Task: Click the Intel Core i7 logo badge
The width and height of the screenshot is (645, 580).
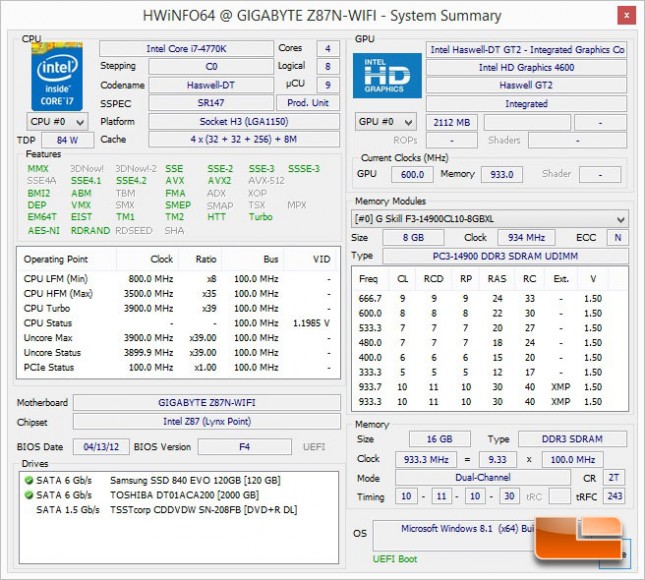Action: tap(57, 77)
